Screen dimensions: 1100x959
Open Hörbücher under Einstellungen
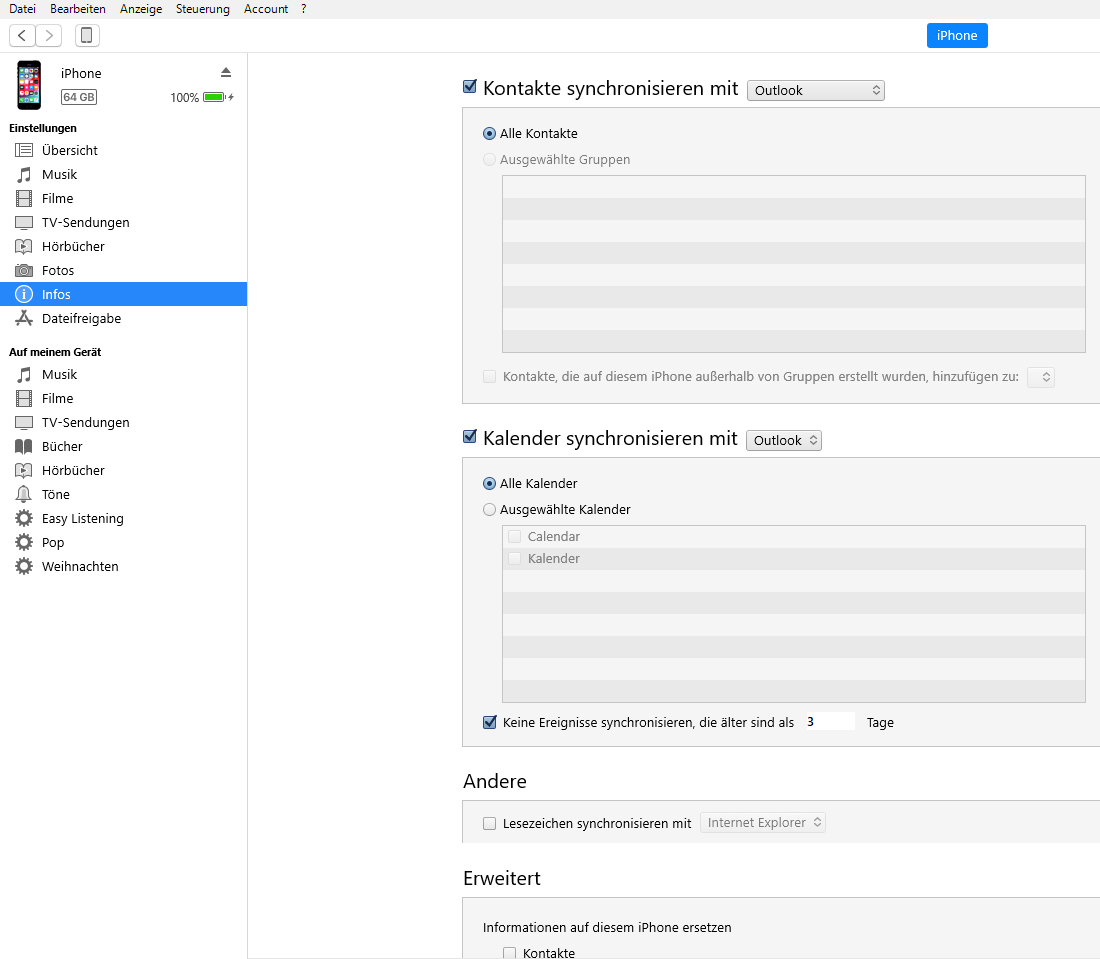(x=123, y=246)
